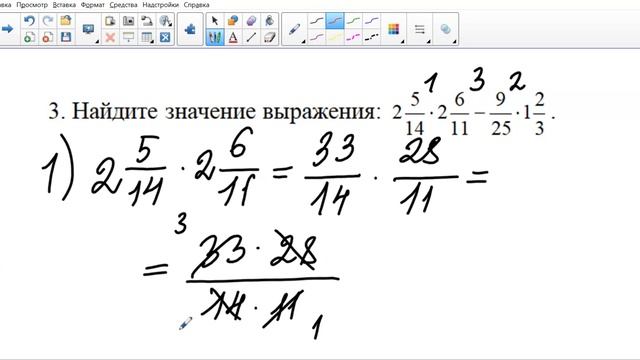640x360 pixels.
Task: Open the measurement tools dropdown icon
Action: coord(165,20)
